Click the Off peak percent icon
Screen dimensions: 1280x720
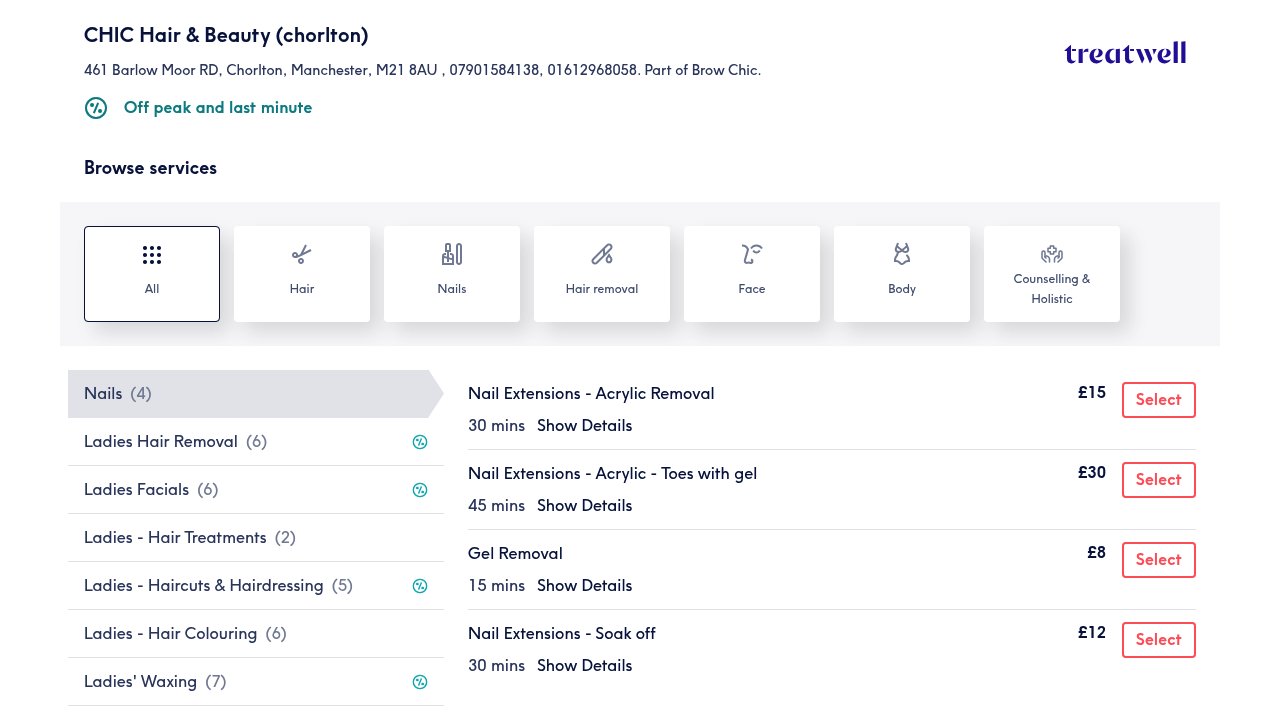tap(96, 108)
